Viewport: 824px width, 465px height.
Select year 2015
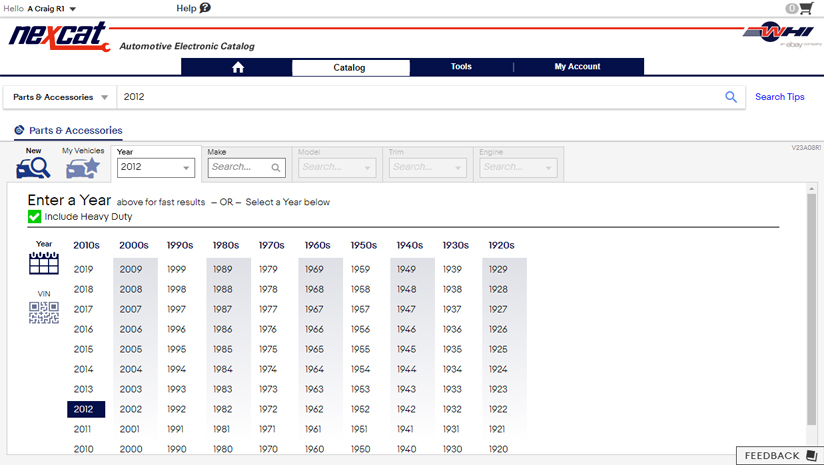[x=83, y=349]
